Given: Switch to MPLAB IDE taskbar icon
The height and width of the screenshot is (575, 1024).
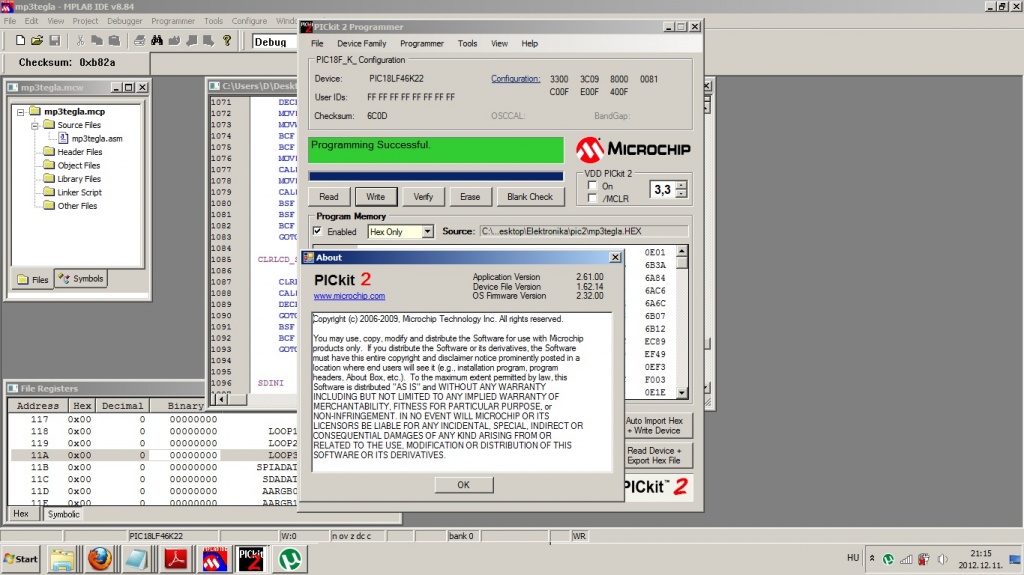Looking at the screenshot, I should (x=214, y=559).
